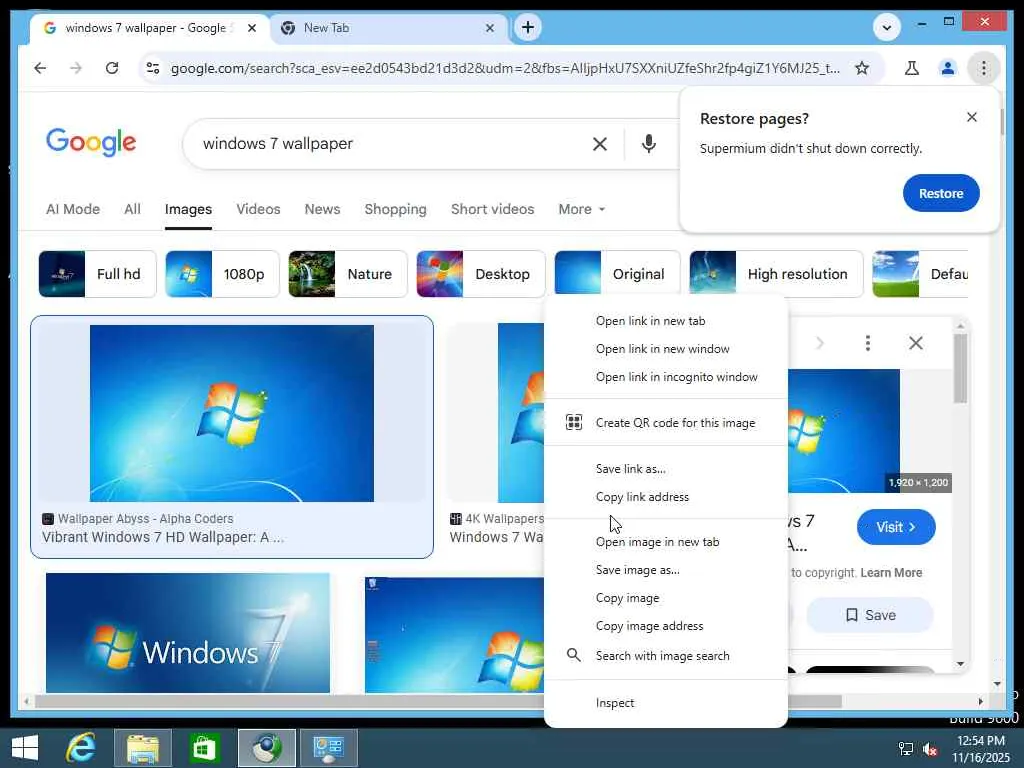Screen dimensions: 1024x768
Task: Switch to the Videos tab
Action: tap(258, 209)
